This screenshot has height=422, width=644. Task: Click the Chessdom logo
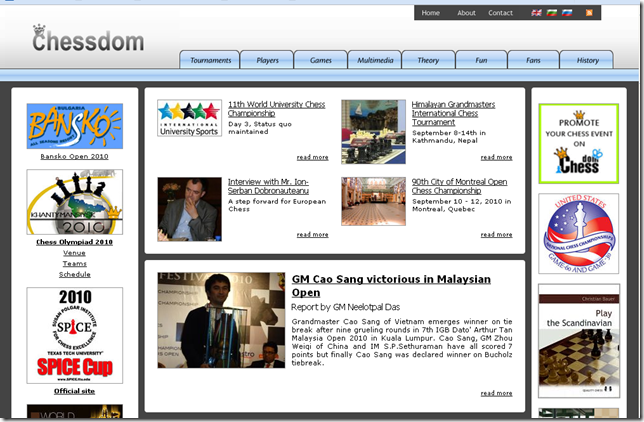[x=88, y=38]
